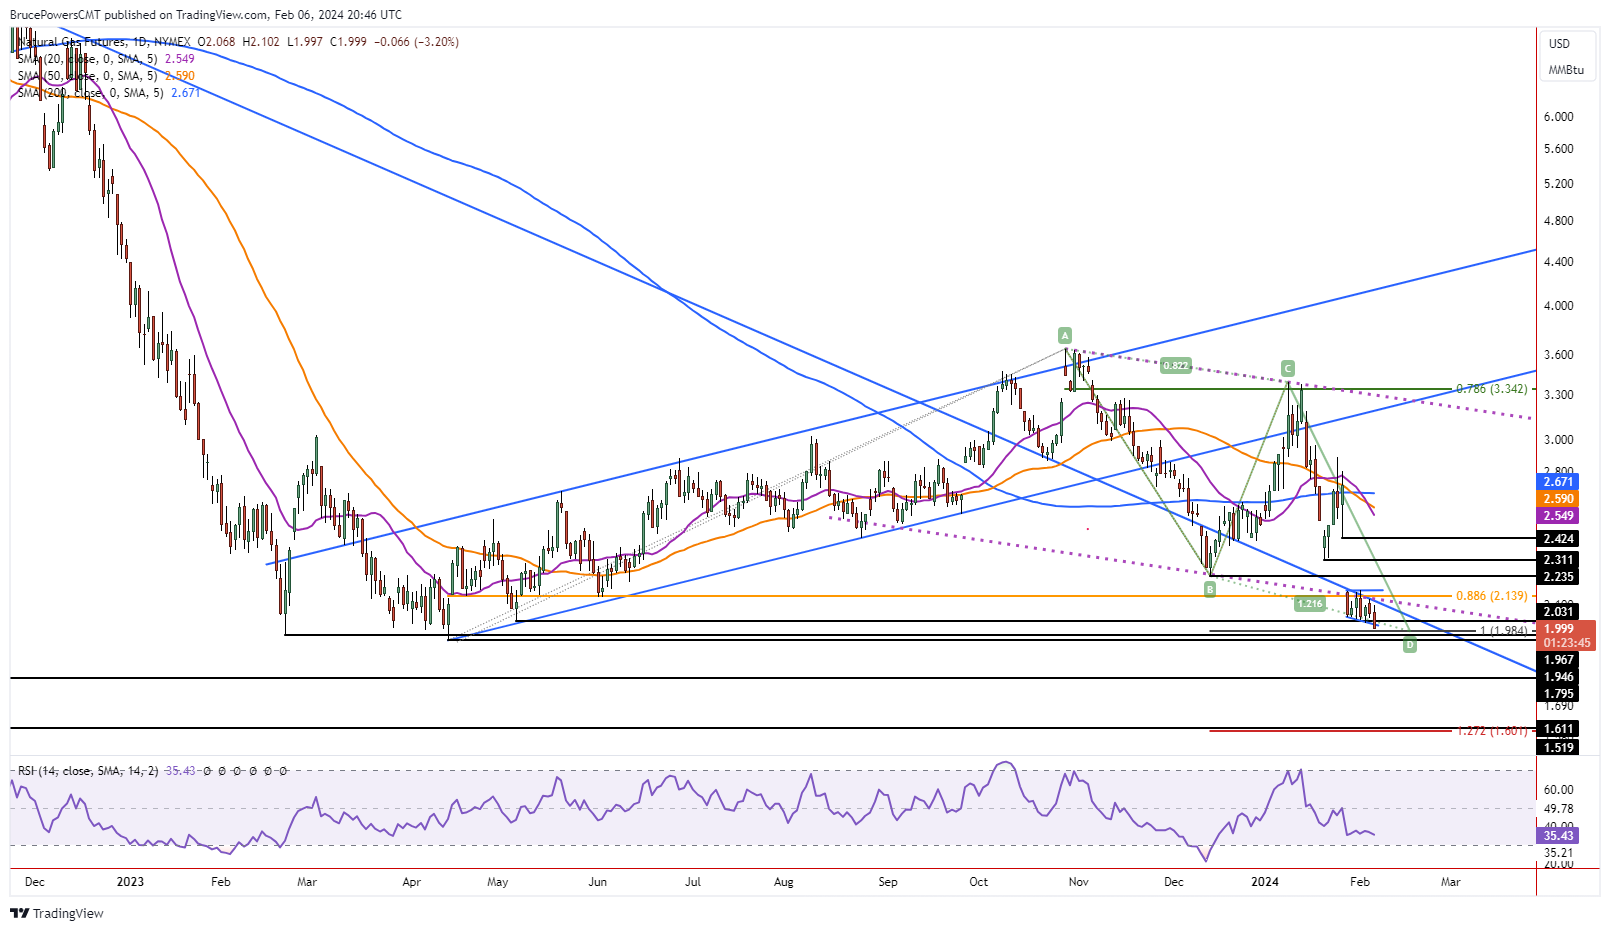Select the SMA 50 legend value 2.590

[180, 76]
